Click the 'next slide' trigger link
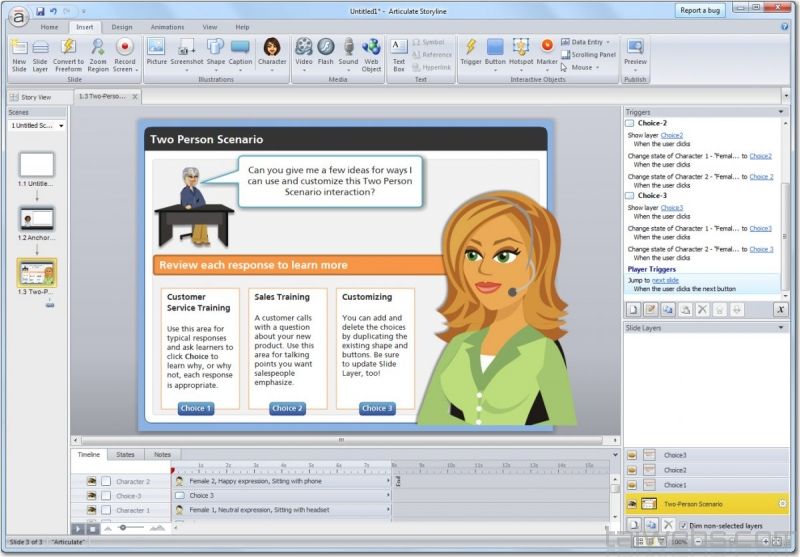 [x=665, y=280]
